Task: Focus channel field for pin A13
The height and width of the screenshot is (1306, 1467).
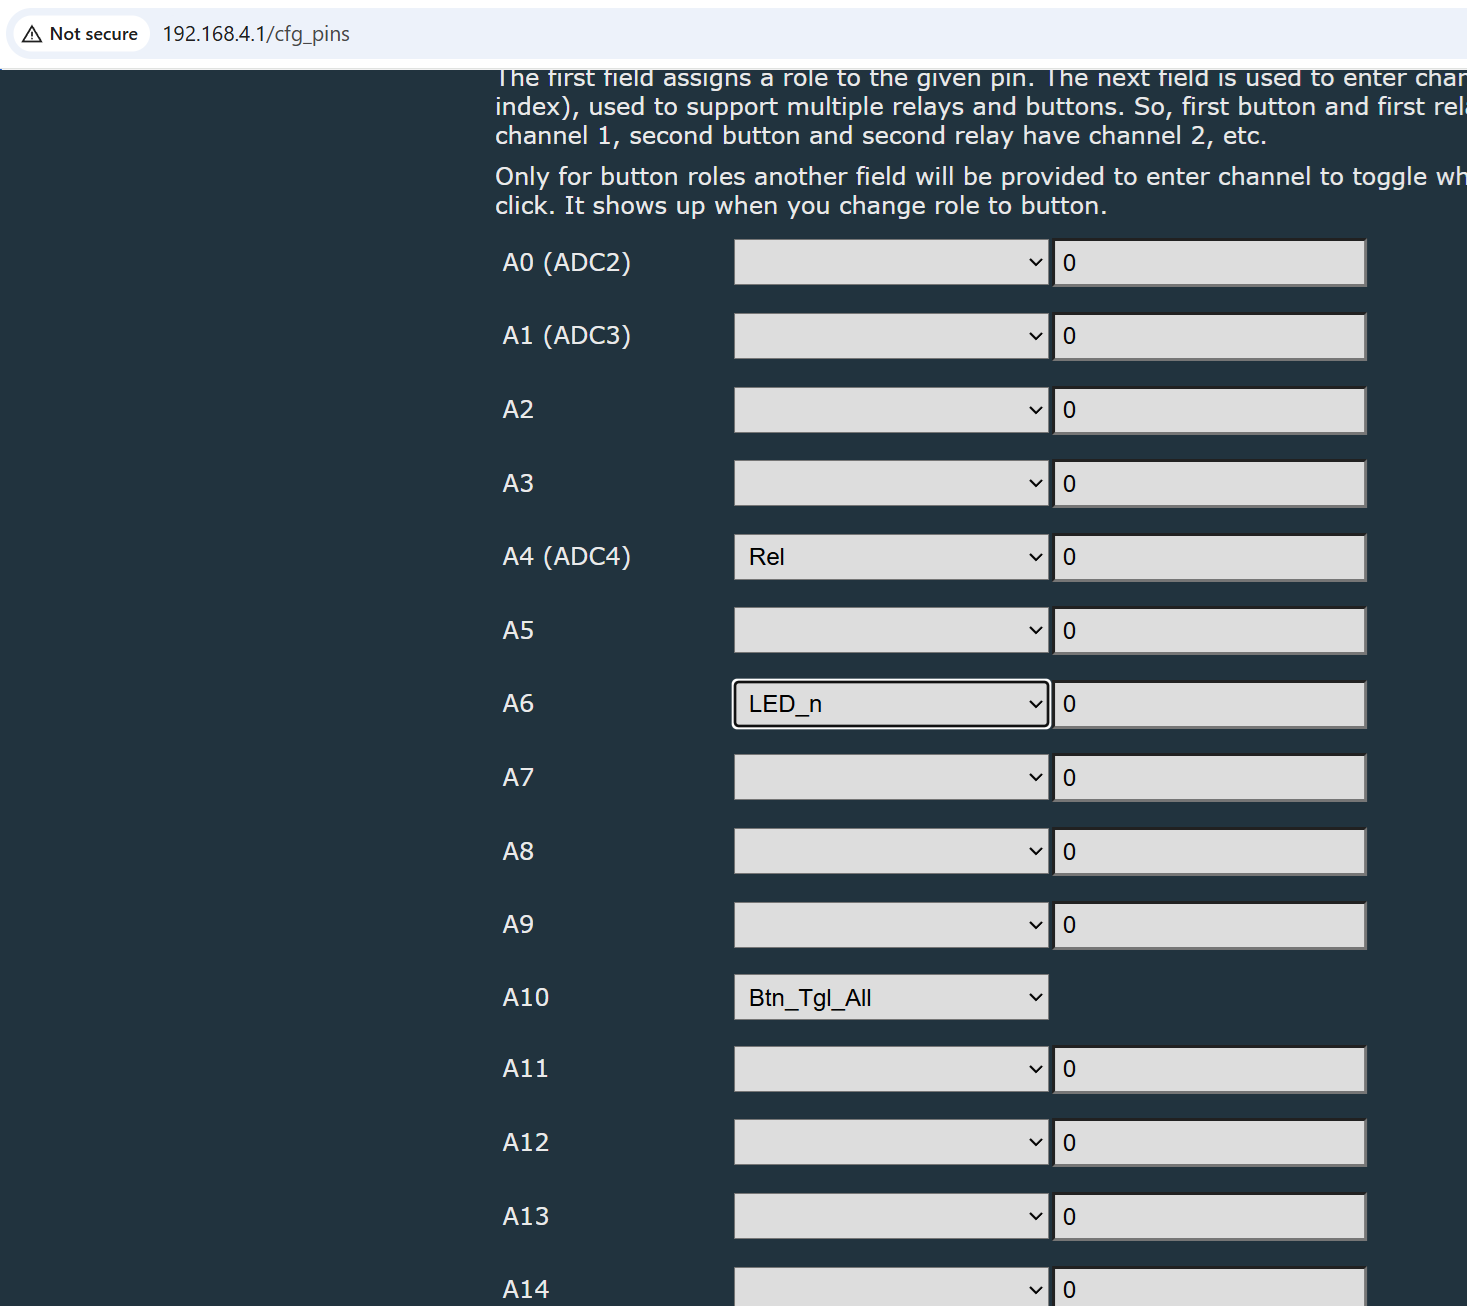Action: (x=1210, y=1217)
